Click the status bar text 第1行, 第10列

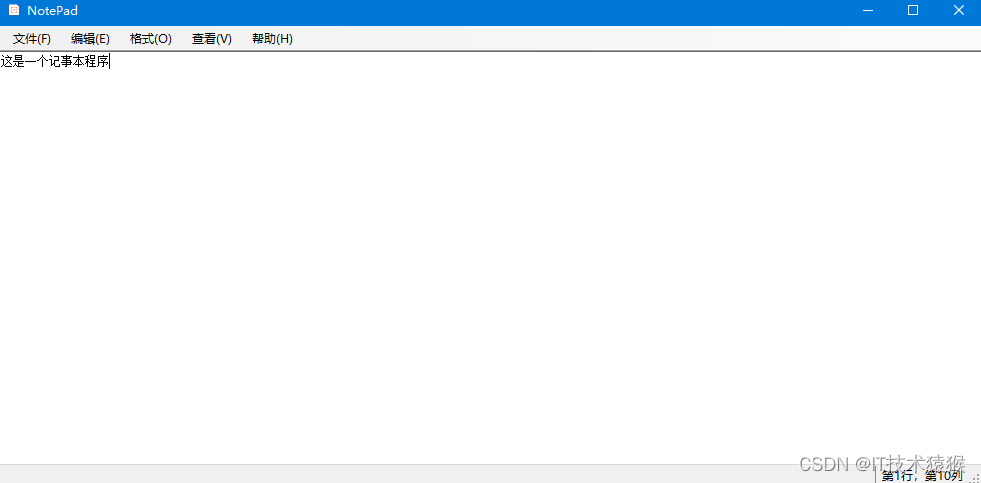[x=922, y=476]
